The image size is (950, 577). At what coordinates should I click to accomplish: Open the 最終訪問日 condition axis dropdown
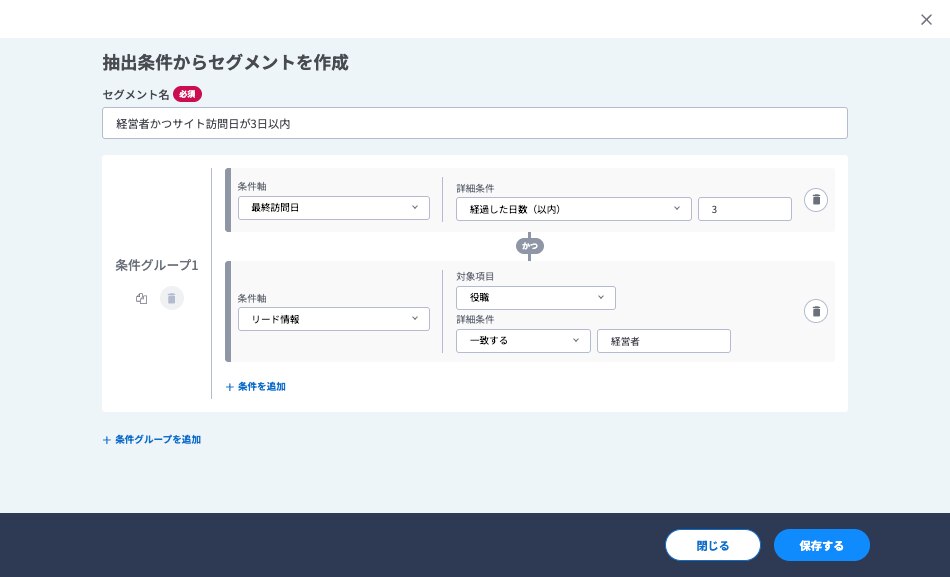click(x=333, y=208)
